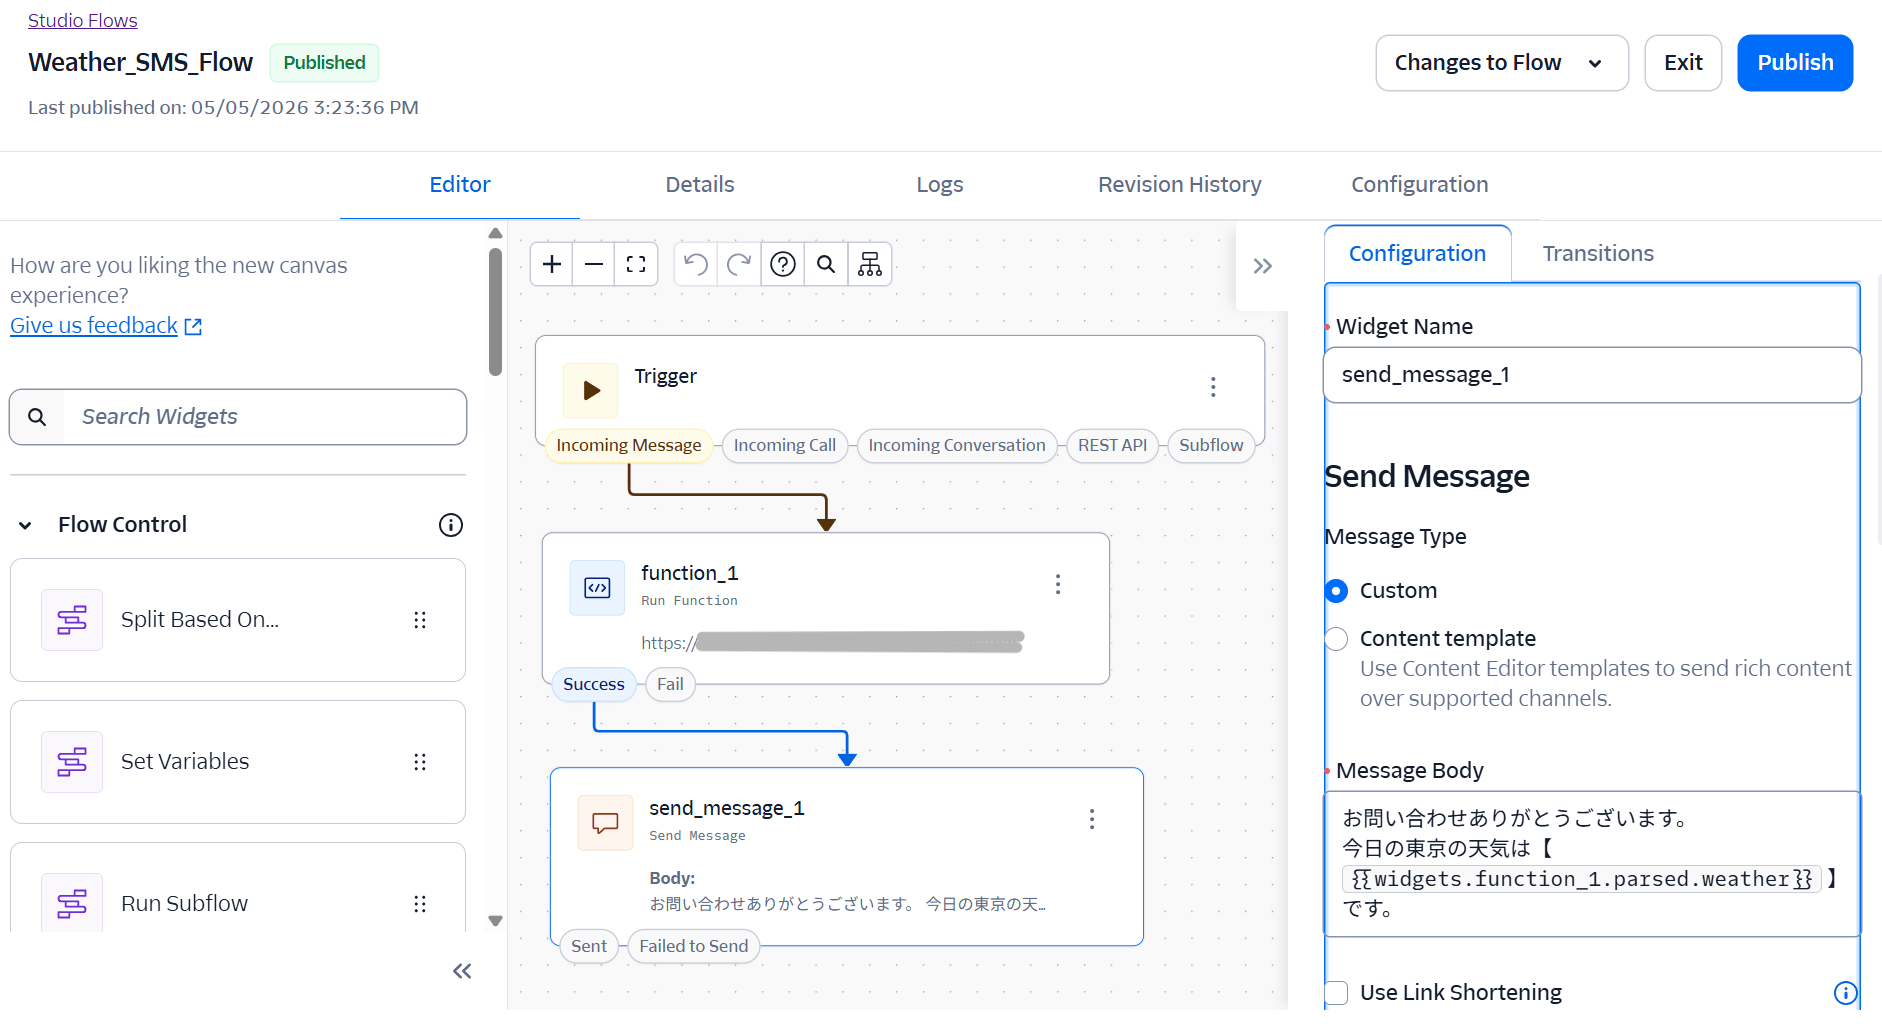The width and height of the screenshot is (1882, 1027).
Task: Open the top Configuration tab
Action: (x=1420, y=185)
